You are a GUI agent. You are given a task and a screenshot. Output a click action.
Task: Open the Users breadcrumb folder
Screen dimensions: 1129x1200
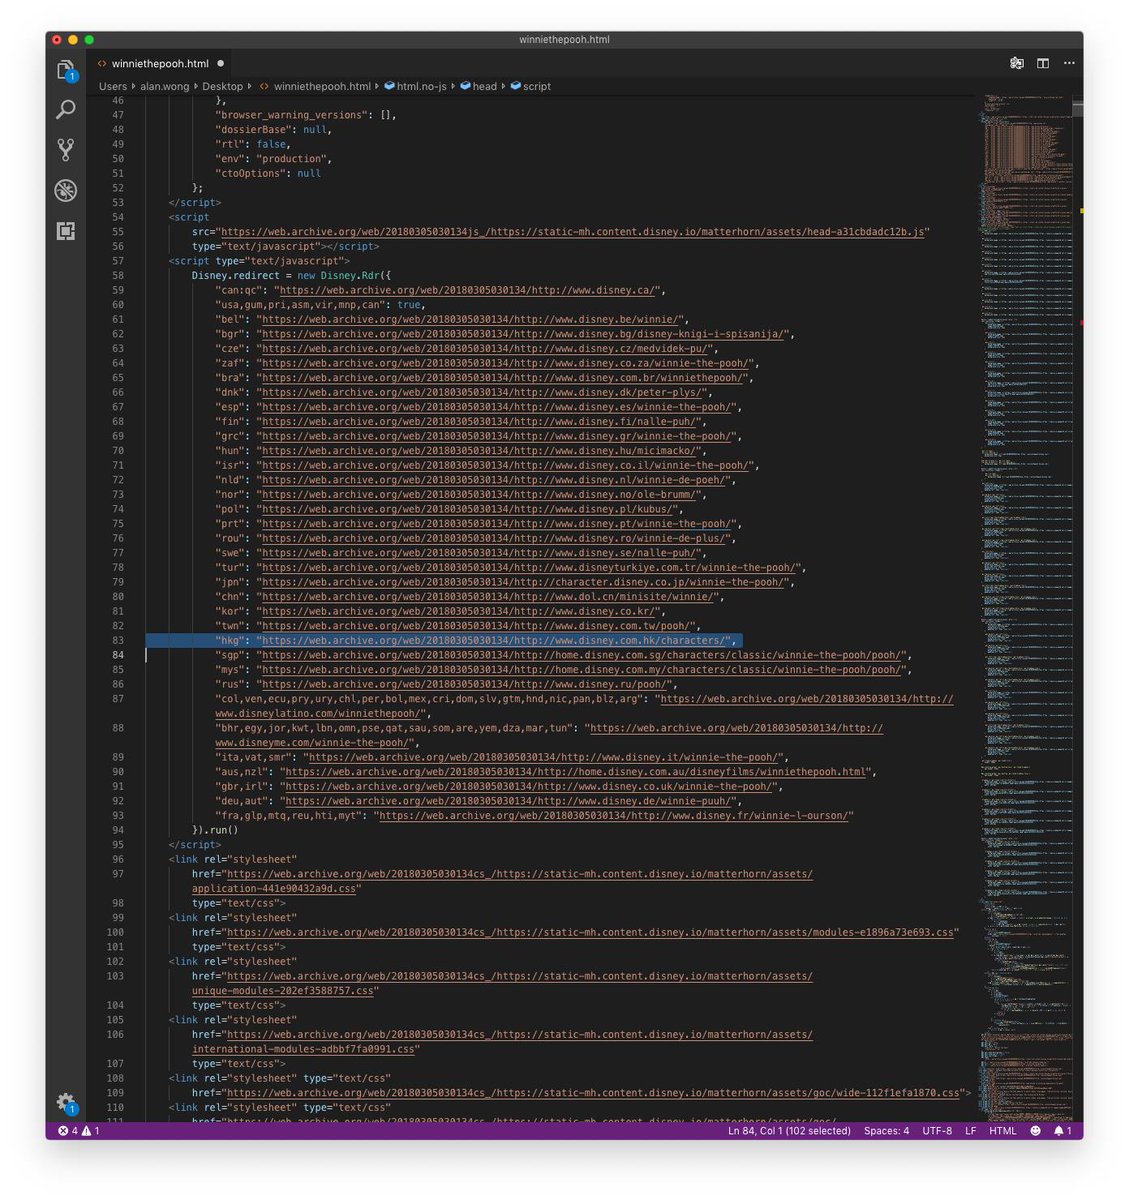pyautogui.click(x=113, y=86)
